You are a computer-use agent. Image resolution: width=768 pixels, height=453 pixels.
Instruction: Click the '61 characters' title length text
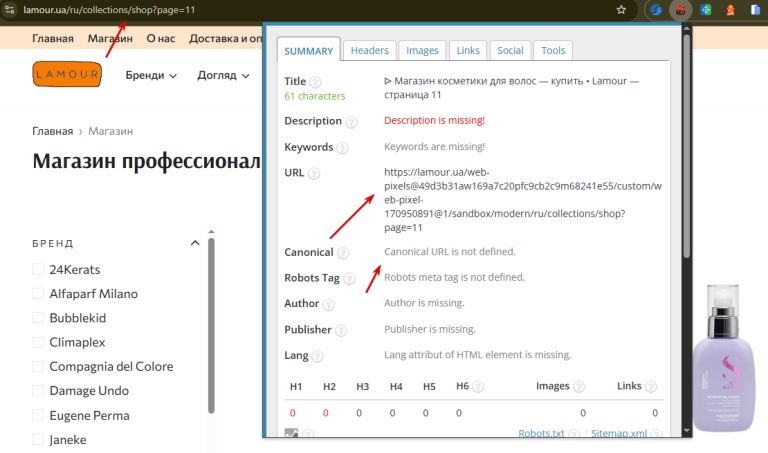coord(315,96)
